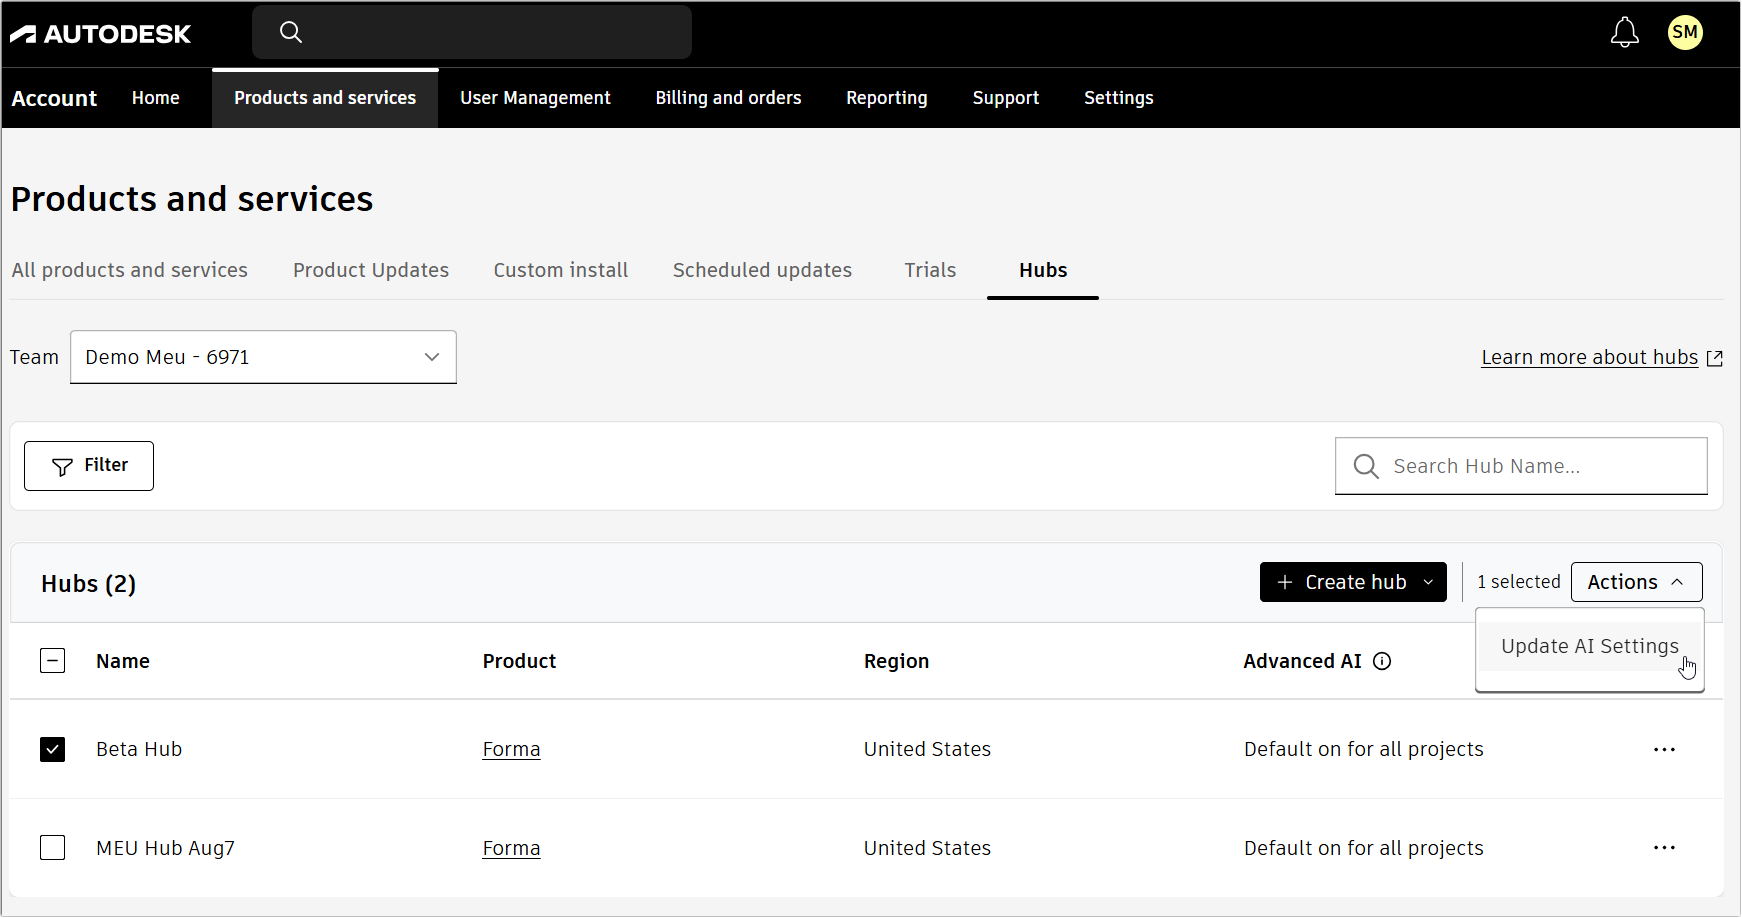Open Settings in navigation
Screen dimensions: 1742x918
[x=1118, y=98]
